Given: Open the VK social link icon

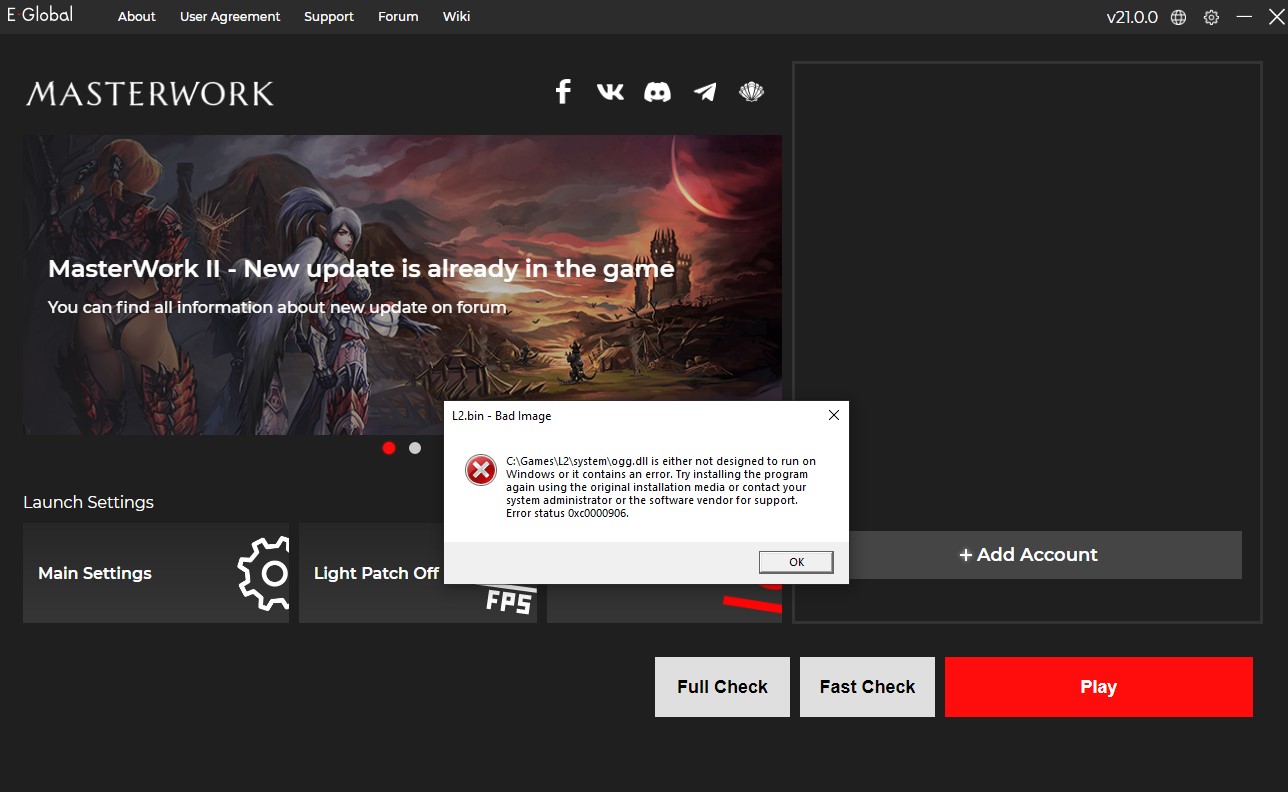Looking at the screenshot, I should pos(610,92).
